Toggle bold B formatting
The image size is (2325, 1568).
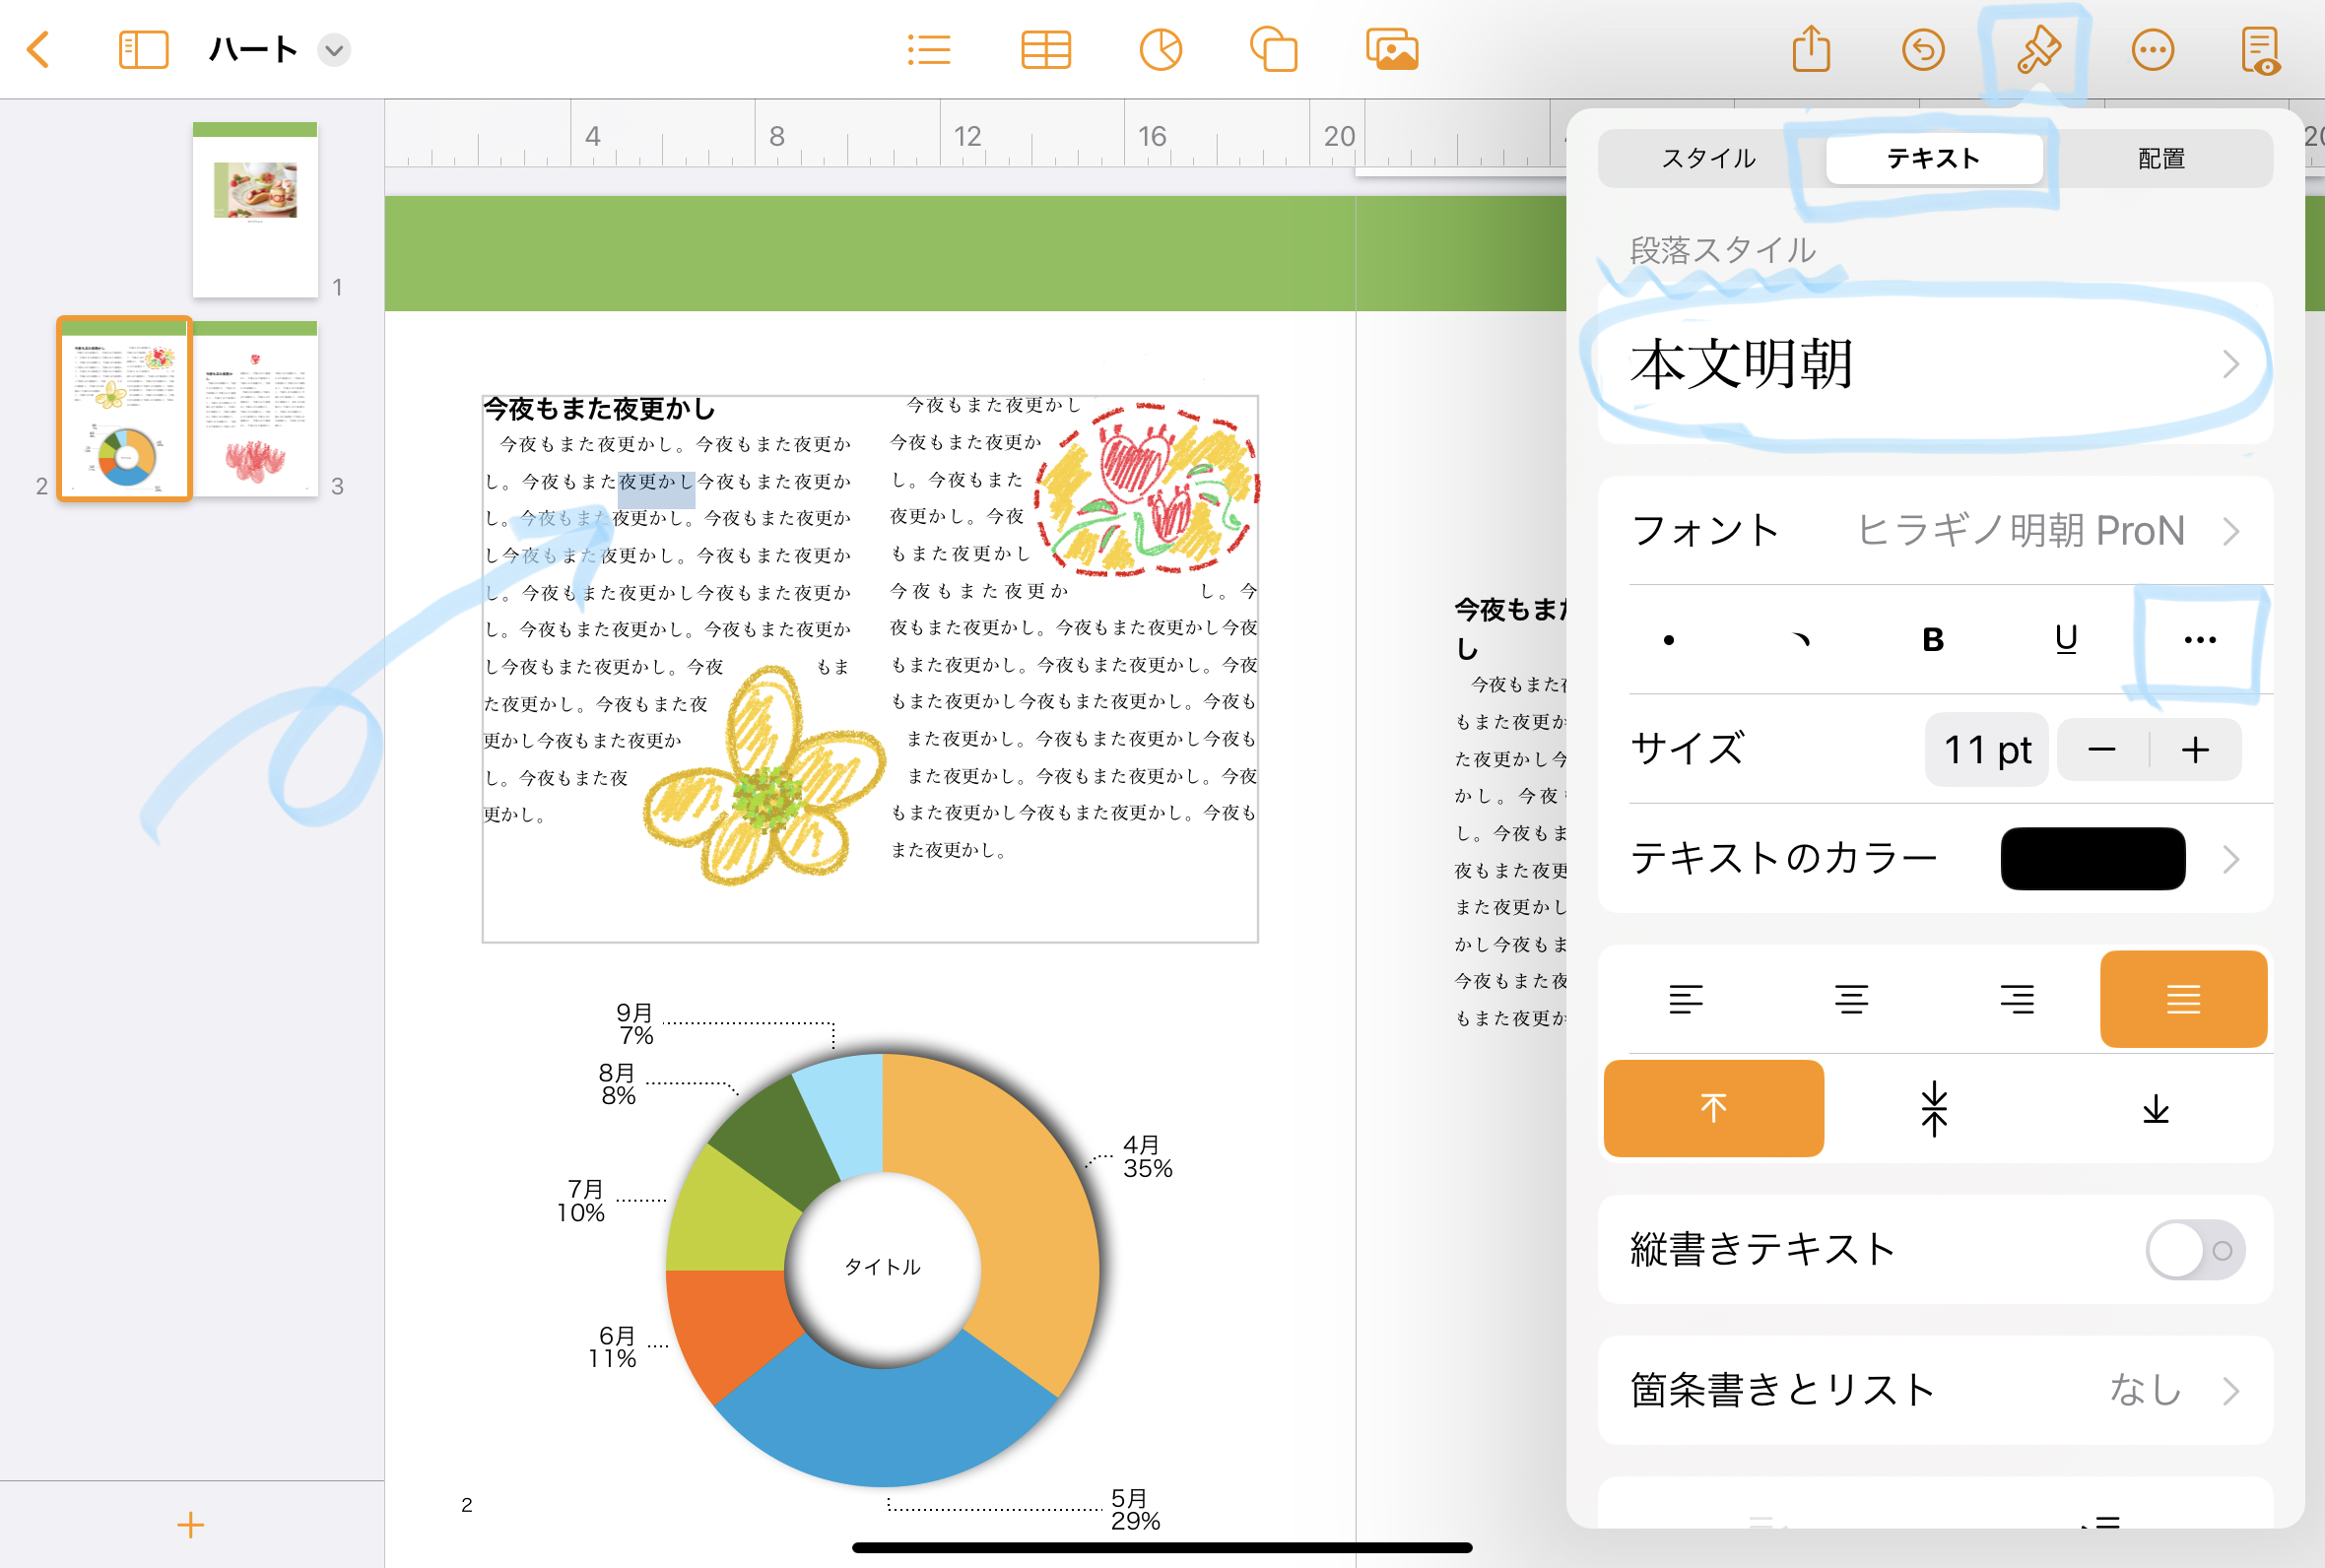1932,640
